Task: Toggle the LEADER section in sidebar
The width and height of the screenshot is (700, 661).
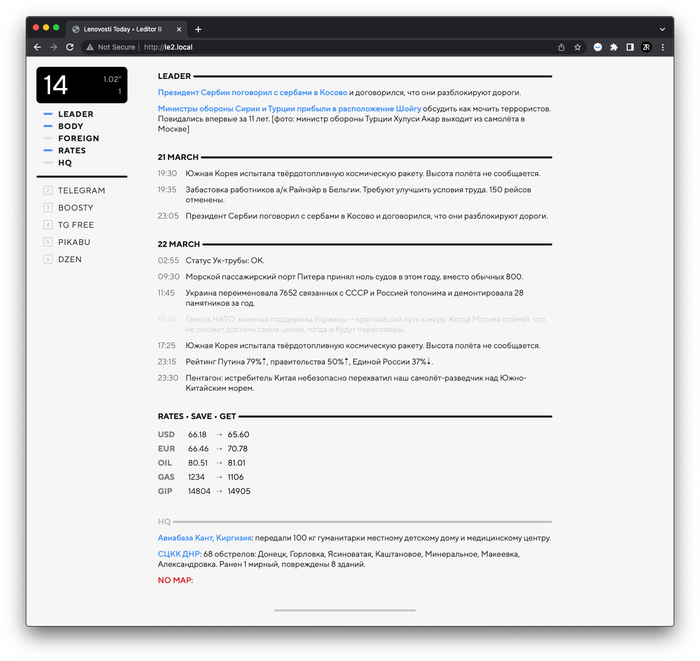Action: pos(68,114)
